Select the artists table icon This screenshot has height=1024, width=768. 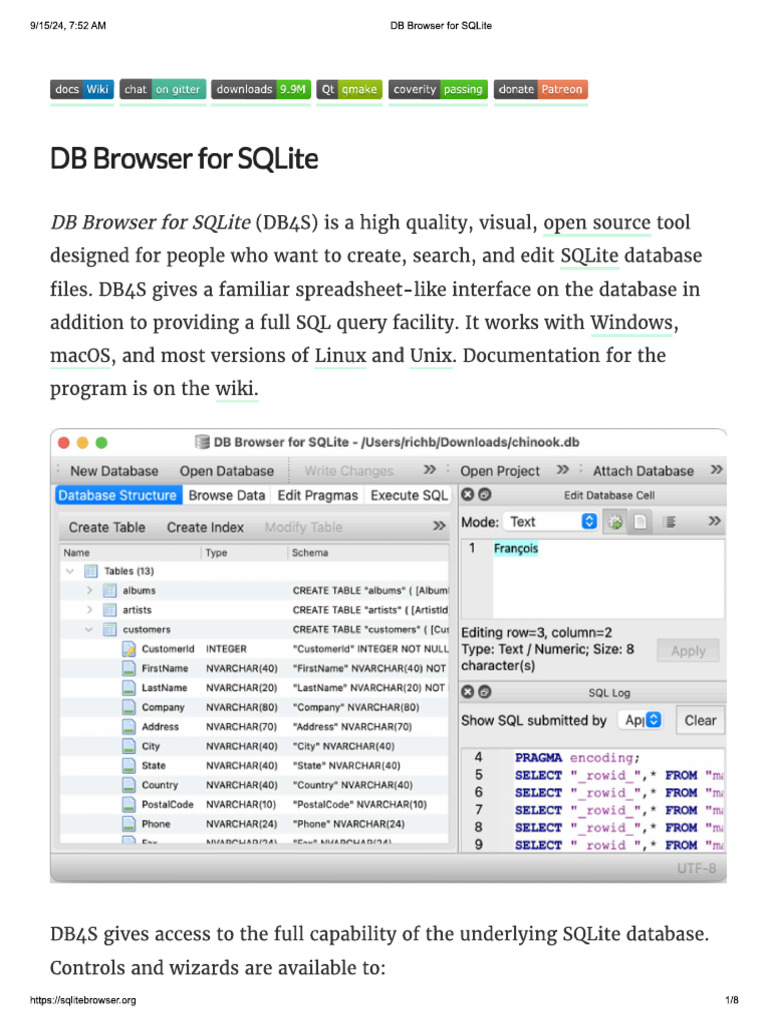point(110,610)
